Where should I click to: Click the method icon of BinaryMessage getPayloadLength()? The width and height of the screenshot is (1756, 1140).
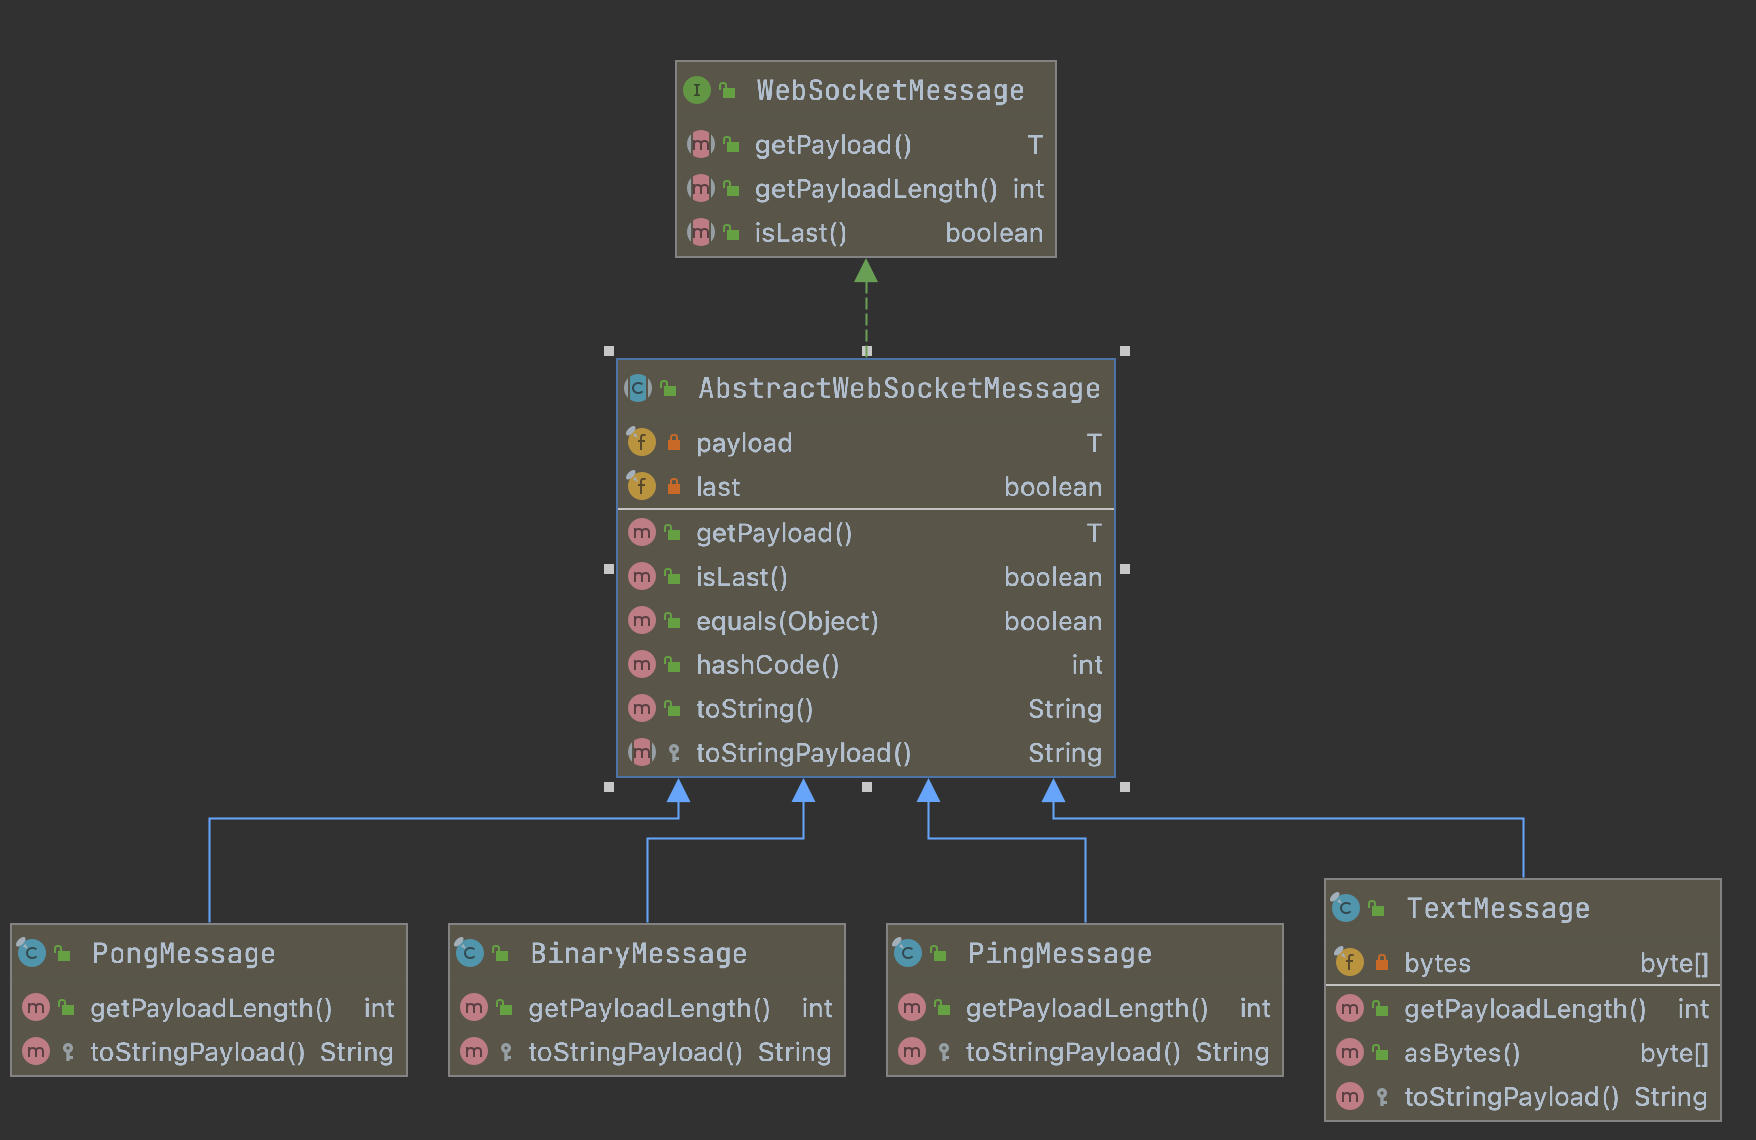(474, 1008)
